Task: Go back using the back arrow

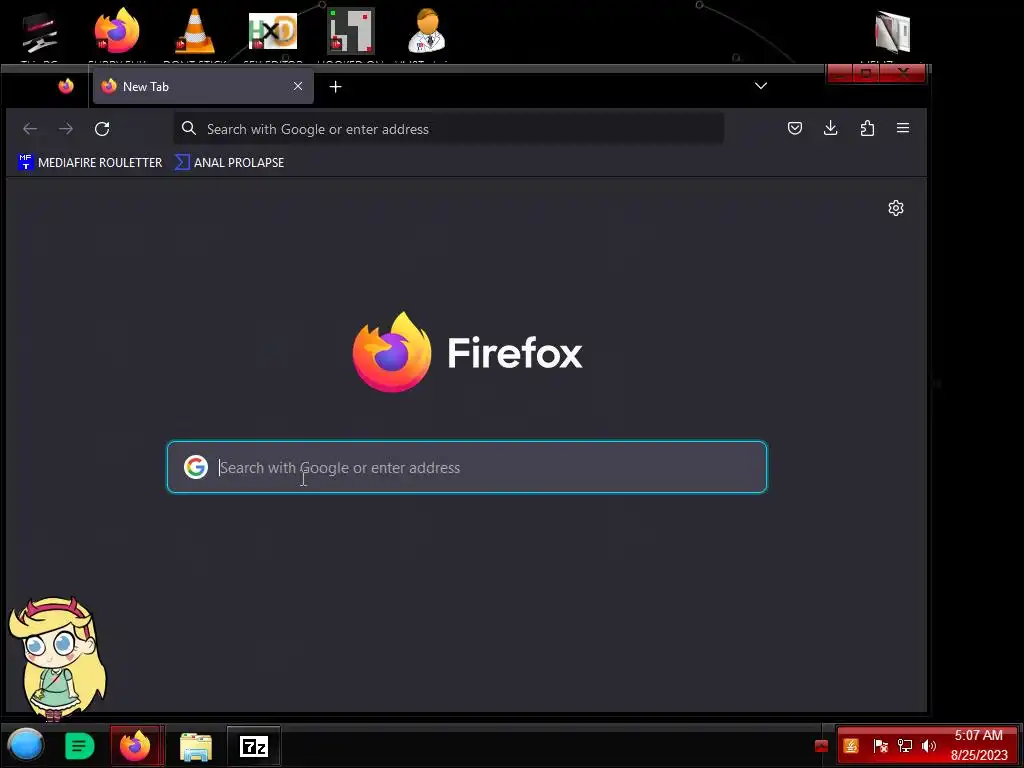Action: (x=30, y=129)
